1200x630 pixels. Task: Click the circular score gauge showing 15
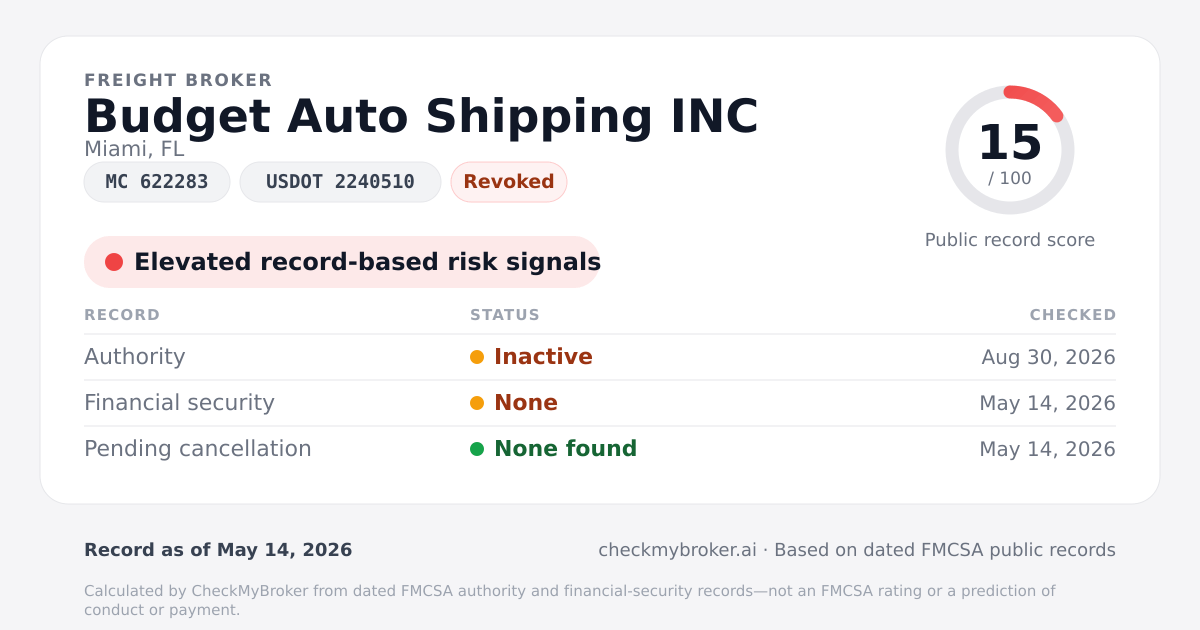coord(1010,150)
